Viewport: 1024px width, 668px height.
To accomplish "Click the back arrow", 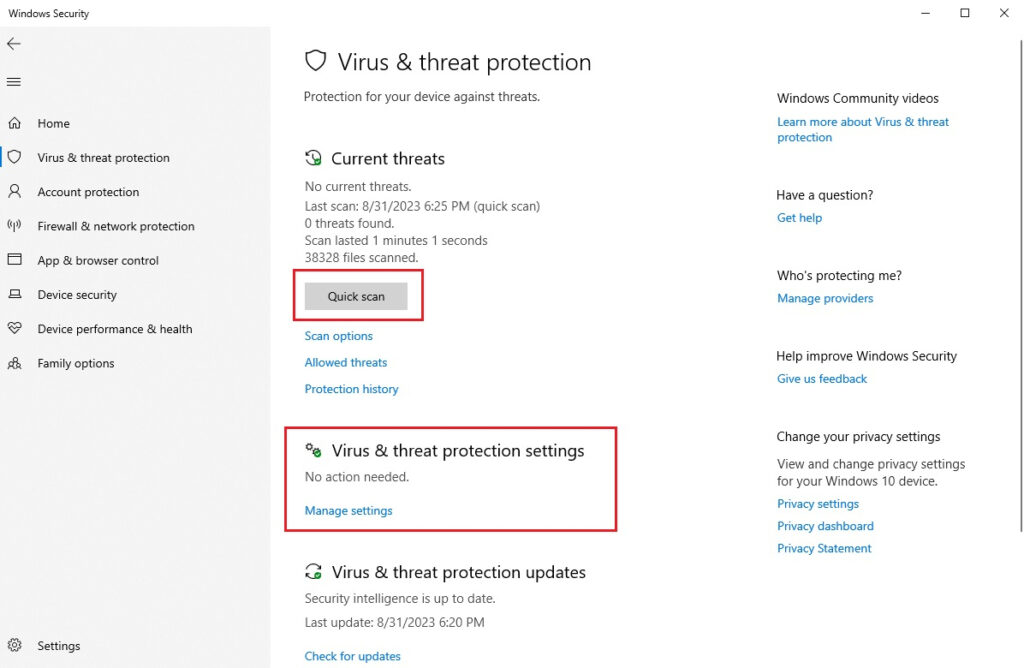I will (14, 44).
